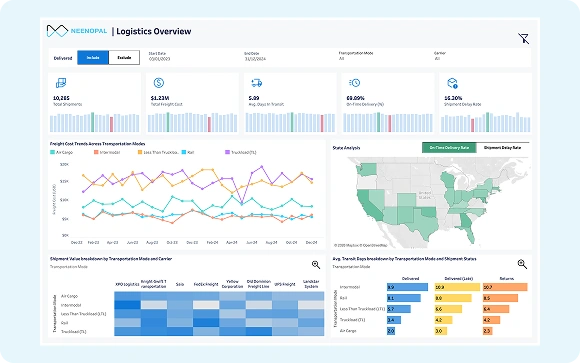Viewport: 580px width, 363px height.
Task: Open zoom on Shipment Value breakdown chart
Action: 316,265
